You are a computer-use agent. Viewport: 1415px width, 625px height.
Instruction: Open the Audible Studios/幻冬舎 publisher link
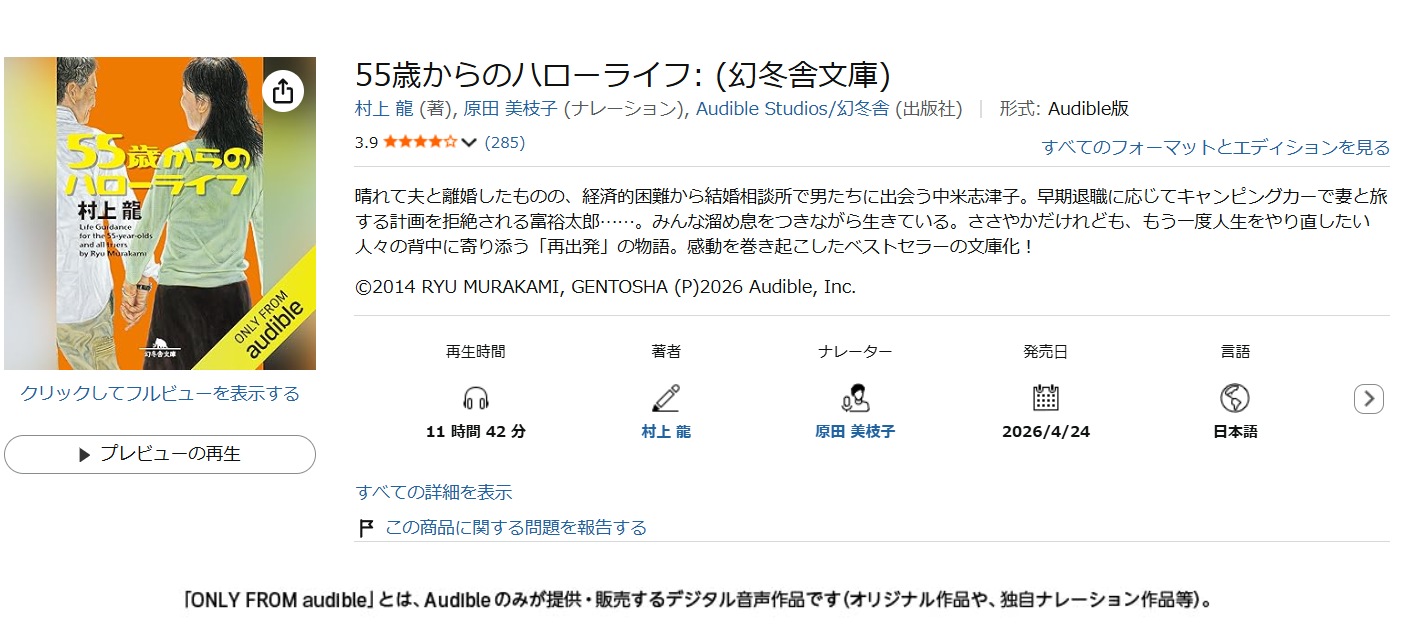[x=792, y=108]
